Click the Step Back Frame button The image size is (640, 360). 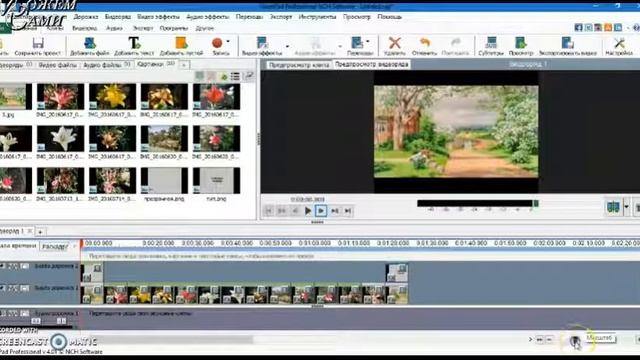pos(295,211)
